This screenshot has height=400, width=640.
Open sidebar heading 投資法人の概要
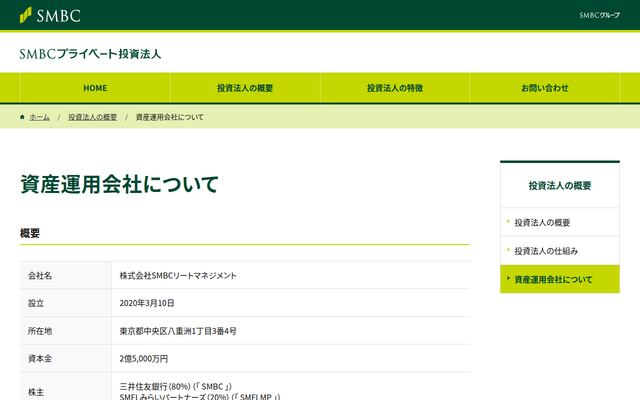coord(560,186)
